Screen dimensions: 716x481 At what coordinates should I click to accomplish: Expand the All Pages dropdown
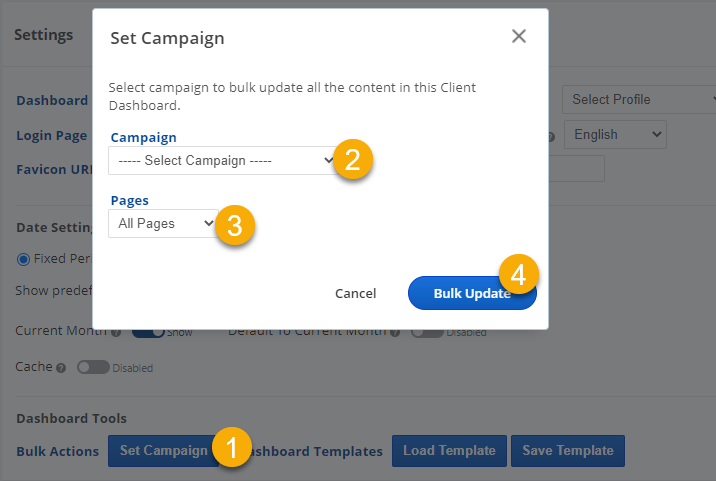162,224
